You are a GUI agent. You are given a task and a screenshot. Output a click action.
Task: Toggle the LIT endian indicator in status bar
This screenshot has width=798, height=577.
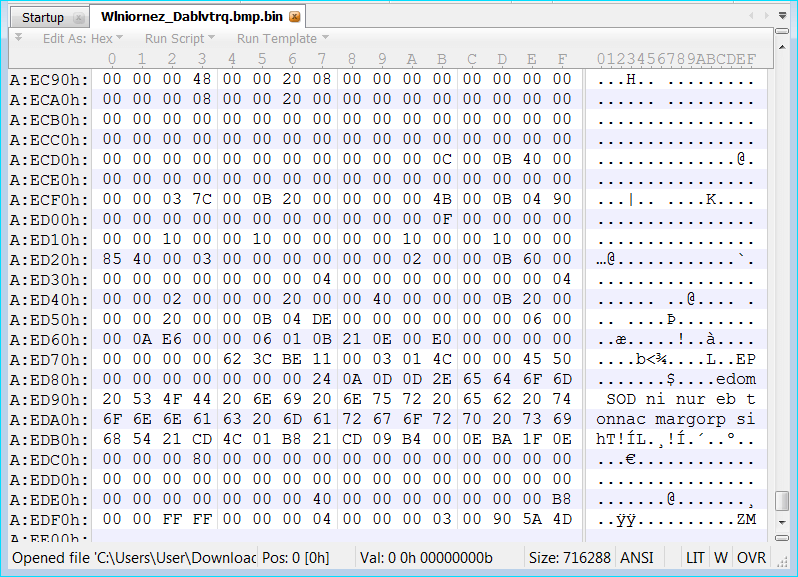(x=695, y=557)
